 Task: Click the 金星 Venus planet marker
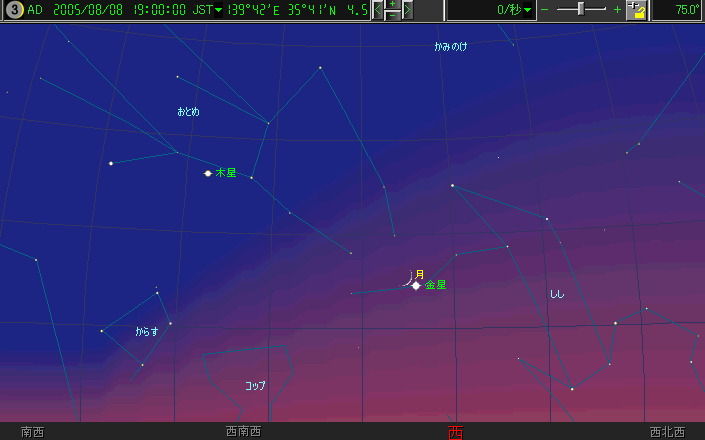coord(416,286)
